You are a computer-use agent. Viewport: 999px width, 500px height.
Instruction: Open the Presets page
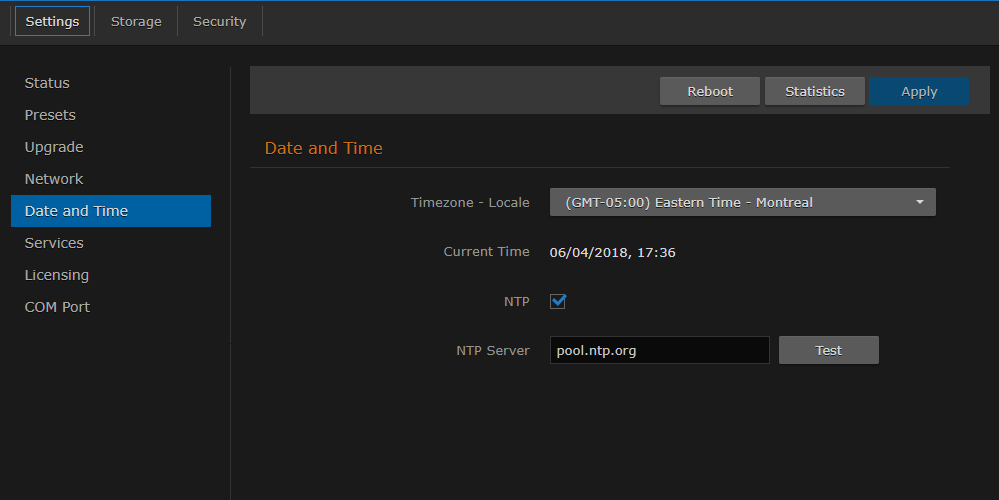[x=50, y=115]
